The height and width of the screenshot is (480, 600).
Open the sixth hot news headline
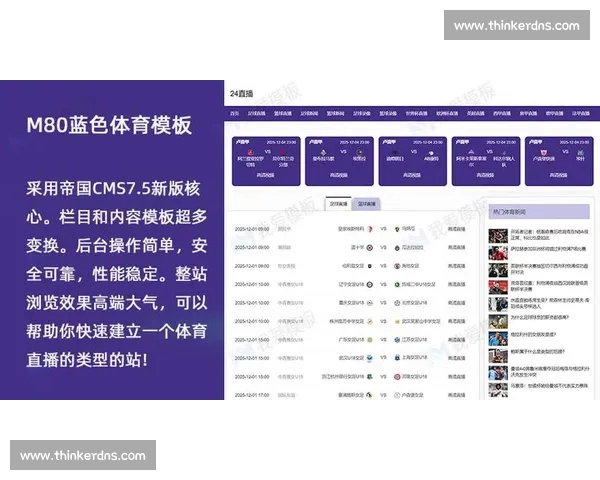click(540, 317)
